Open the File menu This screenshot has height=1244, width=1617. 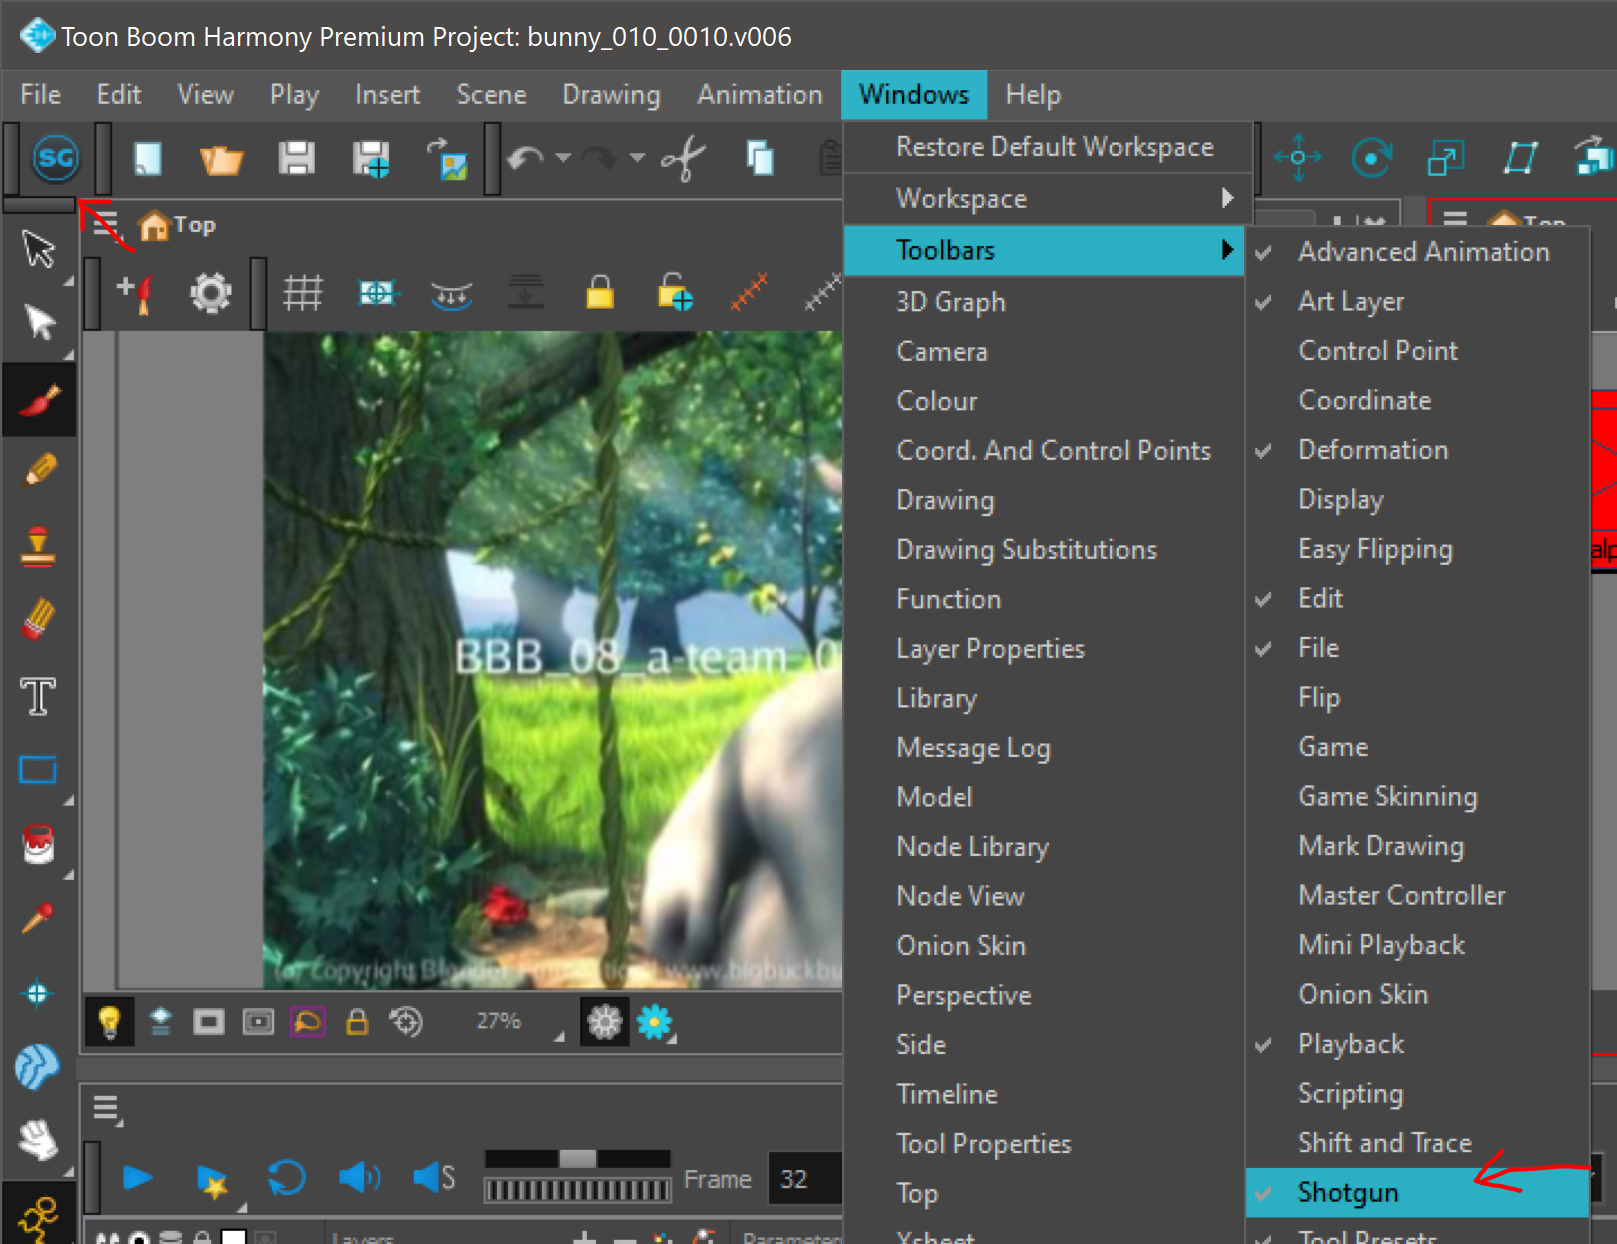tap(40, 94)
